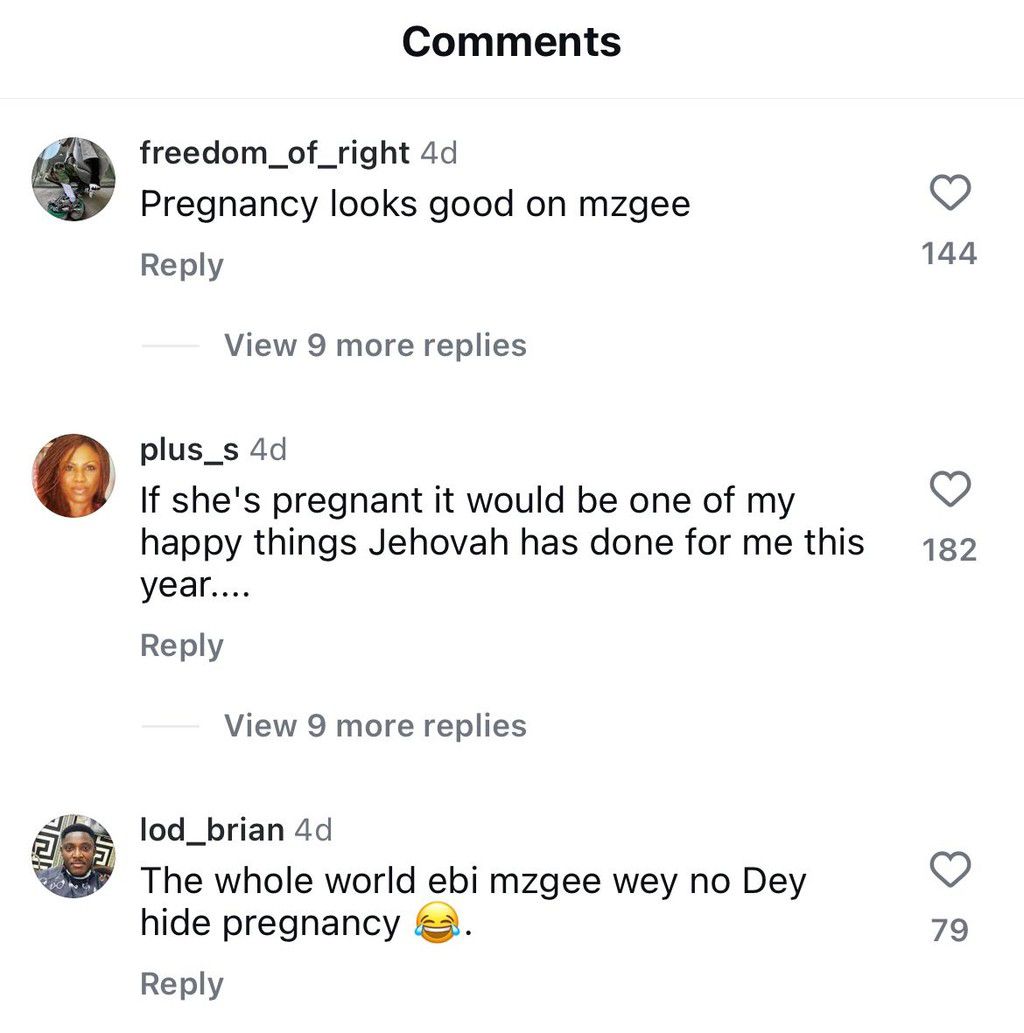Open lod_brian's profile picture
This screenshot has width=1024, height=1033.
coord(74,855)
